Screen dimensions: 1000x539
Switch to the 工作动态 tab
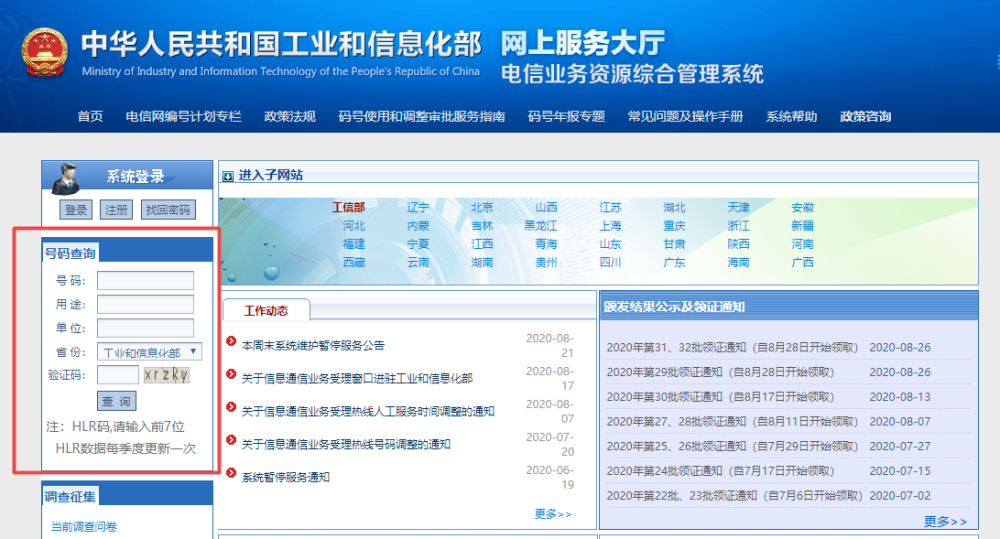tap(266, 311)
